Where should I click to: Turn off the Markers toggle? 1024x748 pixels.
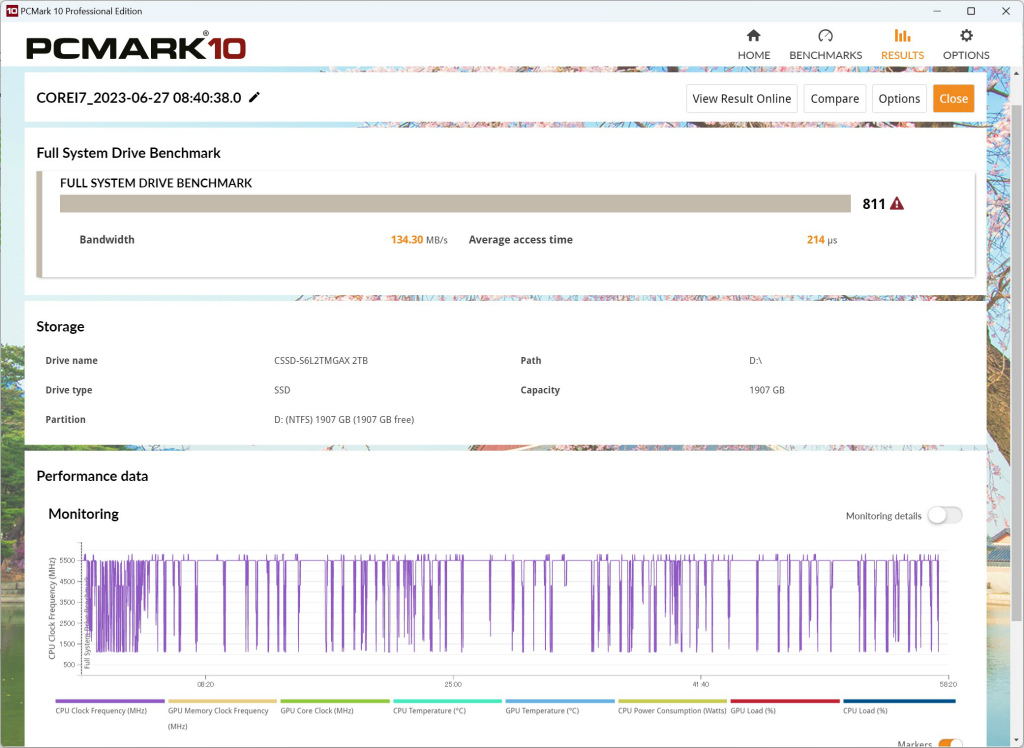click(950, 744)
